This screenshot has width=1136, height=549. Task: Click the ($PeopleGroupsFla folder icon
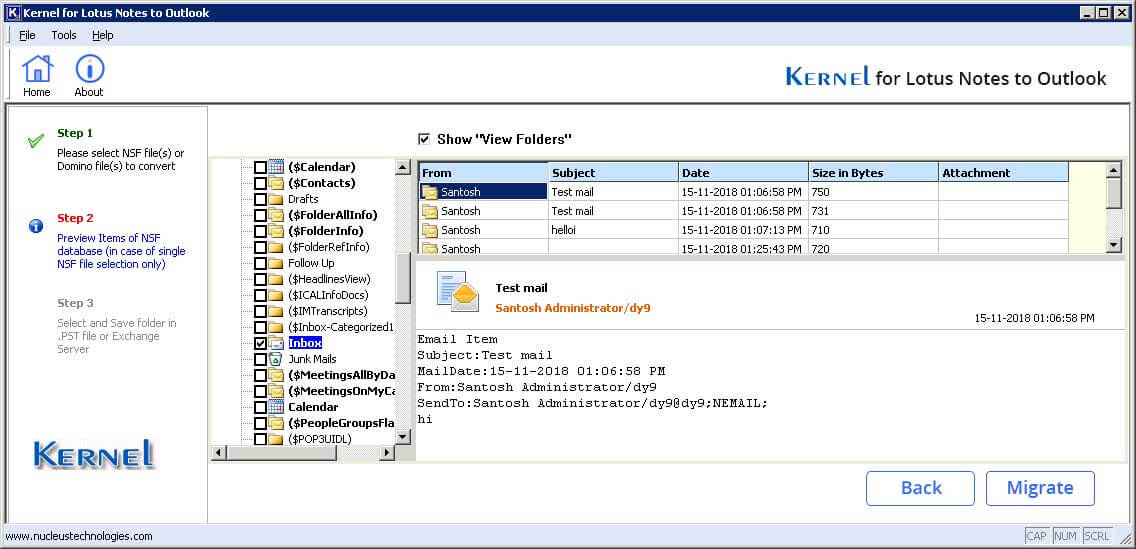[276, 423]
